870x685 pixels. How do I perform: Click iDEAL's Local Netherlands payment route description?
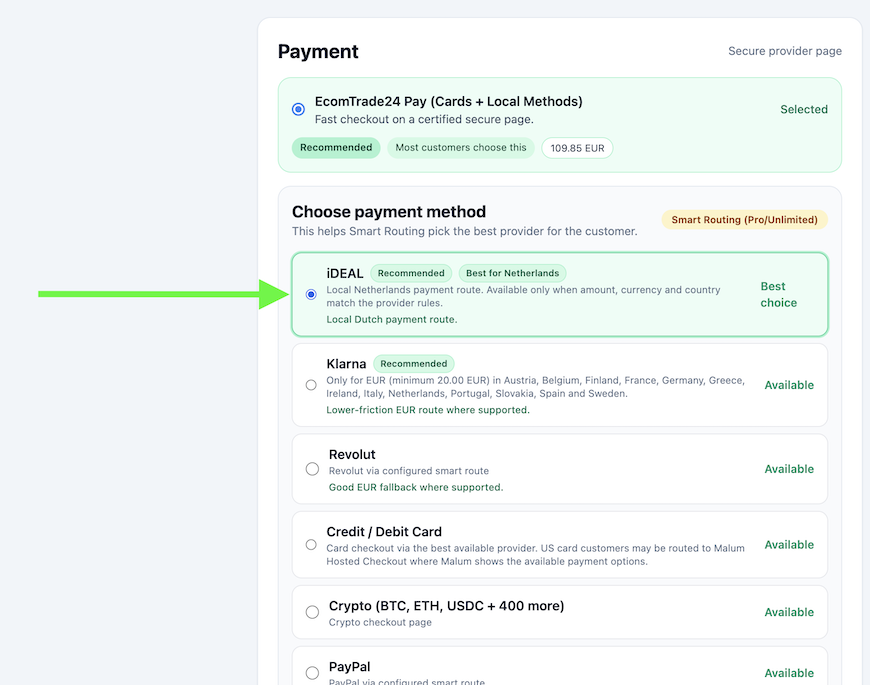coord(523,296)
